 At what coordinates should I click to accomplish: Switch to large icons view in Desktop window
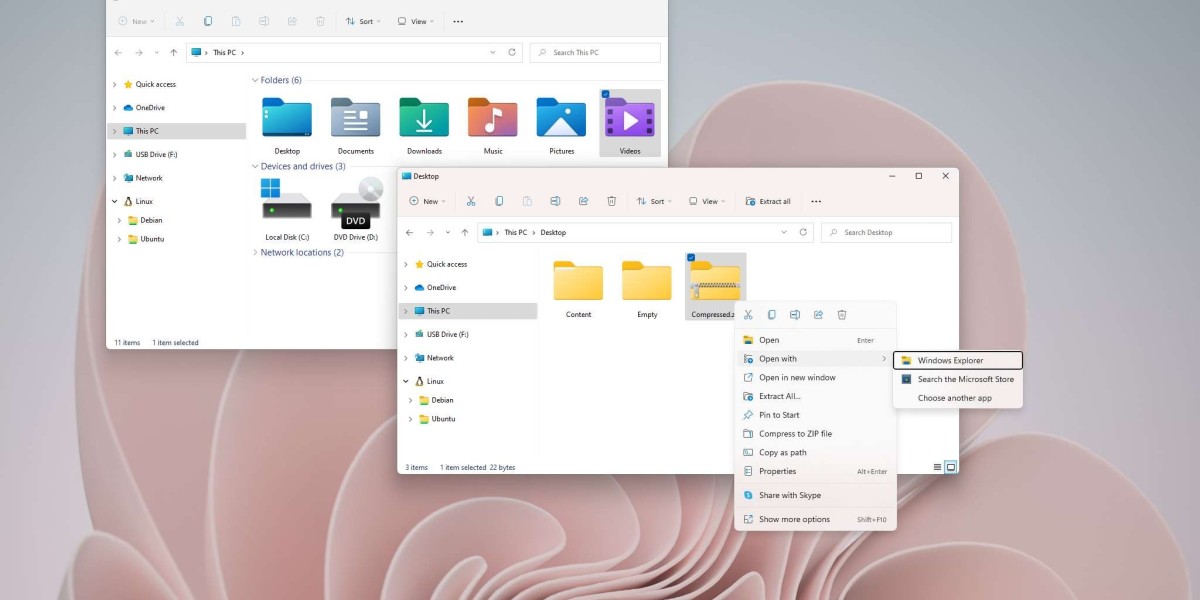pos(951,467)
